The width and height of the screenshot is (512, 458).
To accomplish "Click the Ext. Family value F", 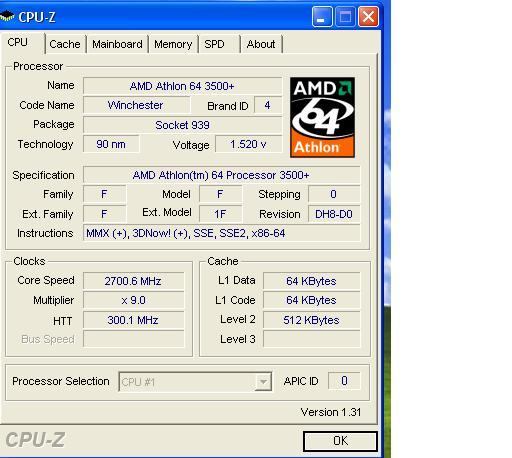I will click(104, 214).
